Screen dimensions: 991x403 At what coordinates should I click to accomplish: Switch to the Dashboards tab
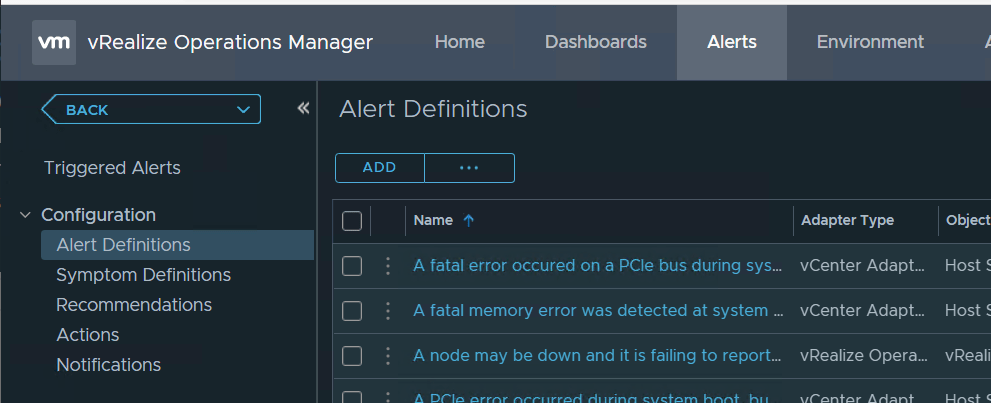(x=595, y=42)
